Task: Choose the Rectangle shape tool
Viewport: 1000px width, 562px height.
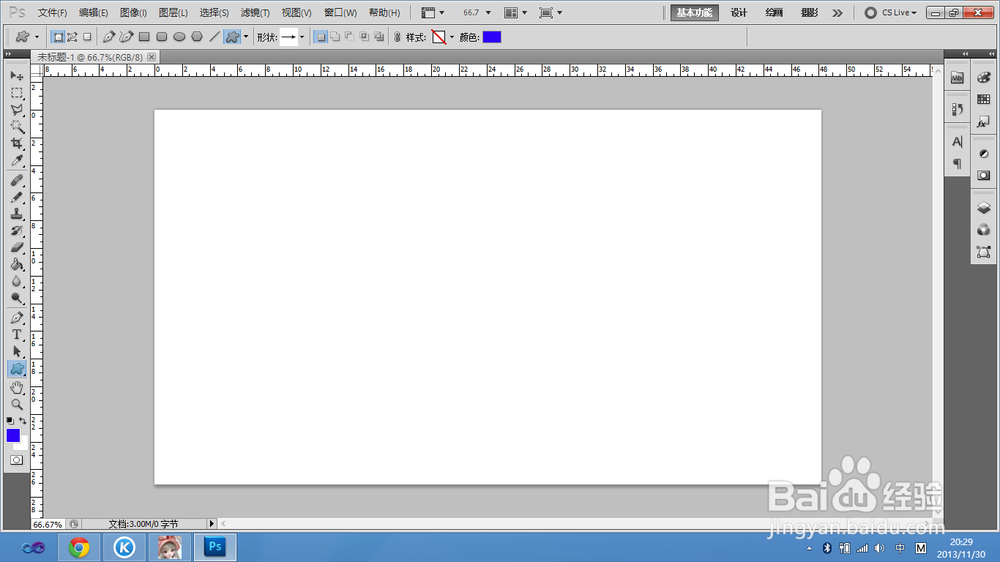Action: coord(144,37)
